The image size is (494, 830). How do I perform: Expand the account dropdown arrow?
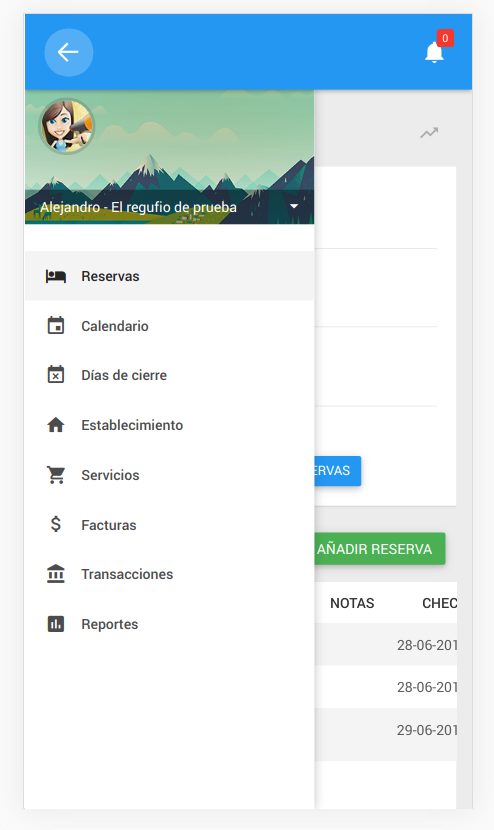click(x=294, y=206)
